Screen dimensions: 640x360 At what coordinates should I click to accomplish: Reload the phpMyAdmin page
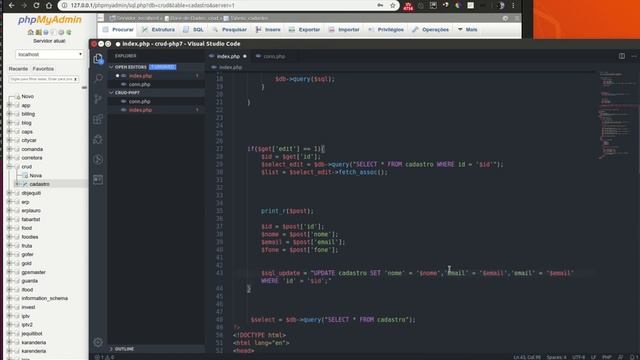point(36,5)
